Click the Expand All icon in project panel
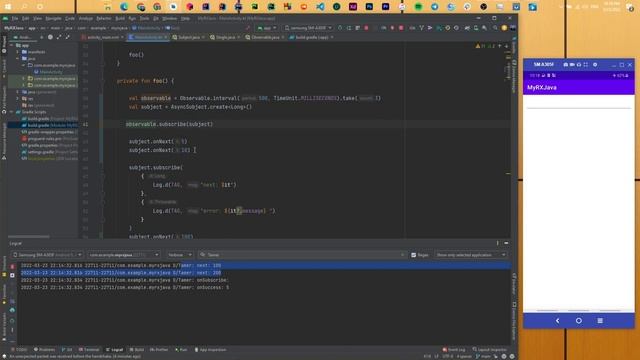The width and height of the screenshot is (640, 360). pyautogui.click(x=59, y=37)
